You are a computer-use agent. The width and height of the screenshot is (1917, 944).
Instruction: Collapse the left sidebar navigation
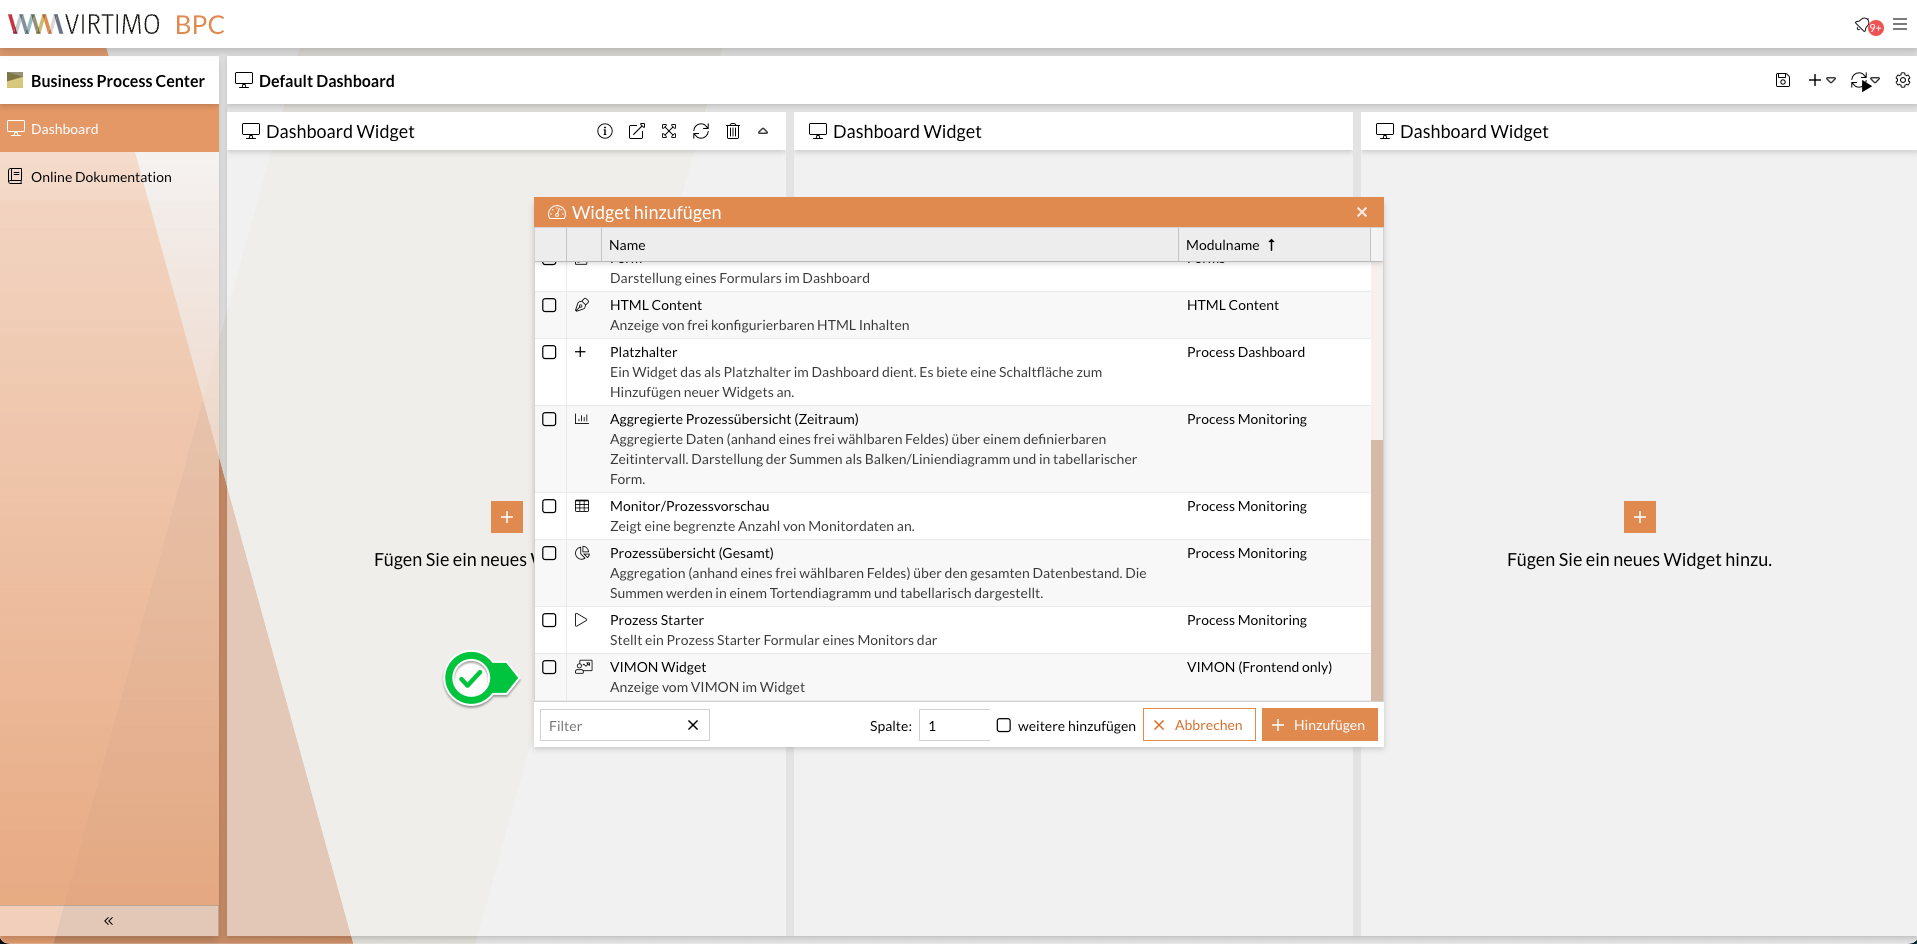pos(108,920)
